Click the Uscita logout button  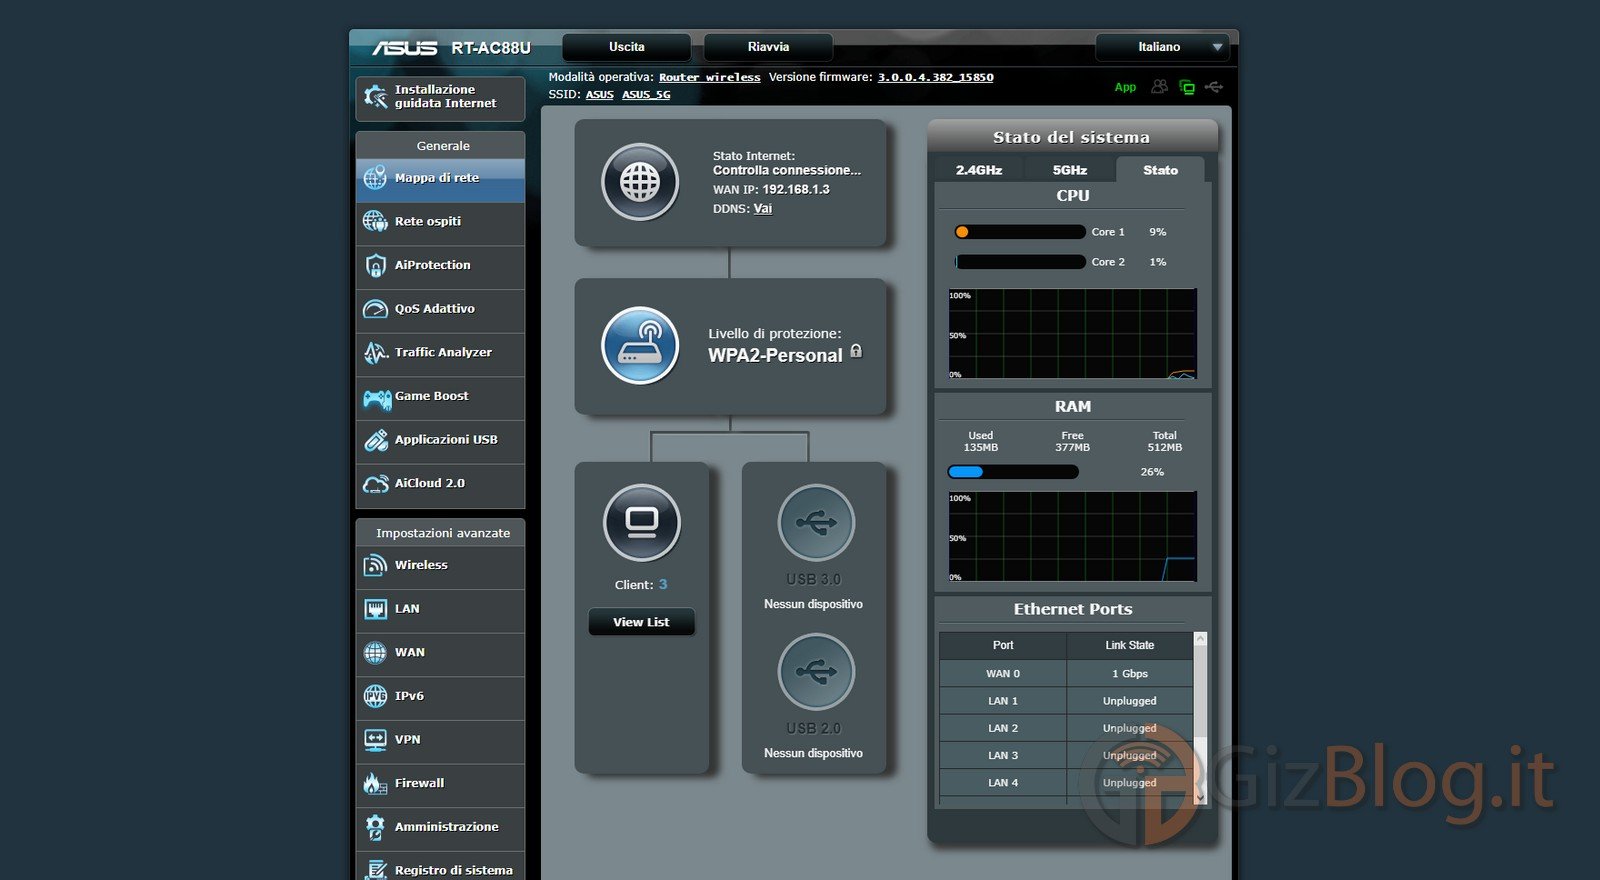[627, 47]
